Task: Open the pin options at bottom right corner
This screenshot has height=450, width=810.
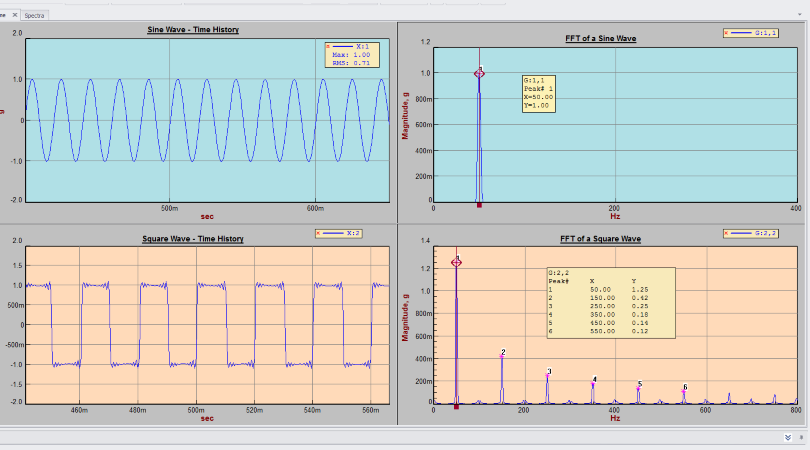Action: point(800,437)
